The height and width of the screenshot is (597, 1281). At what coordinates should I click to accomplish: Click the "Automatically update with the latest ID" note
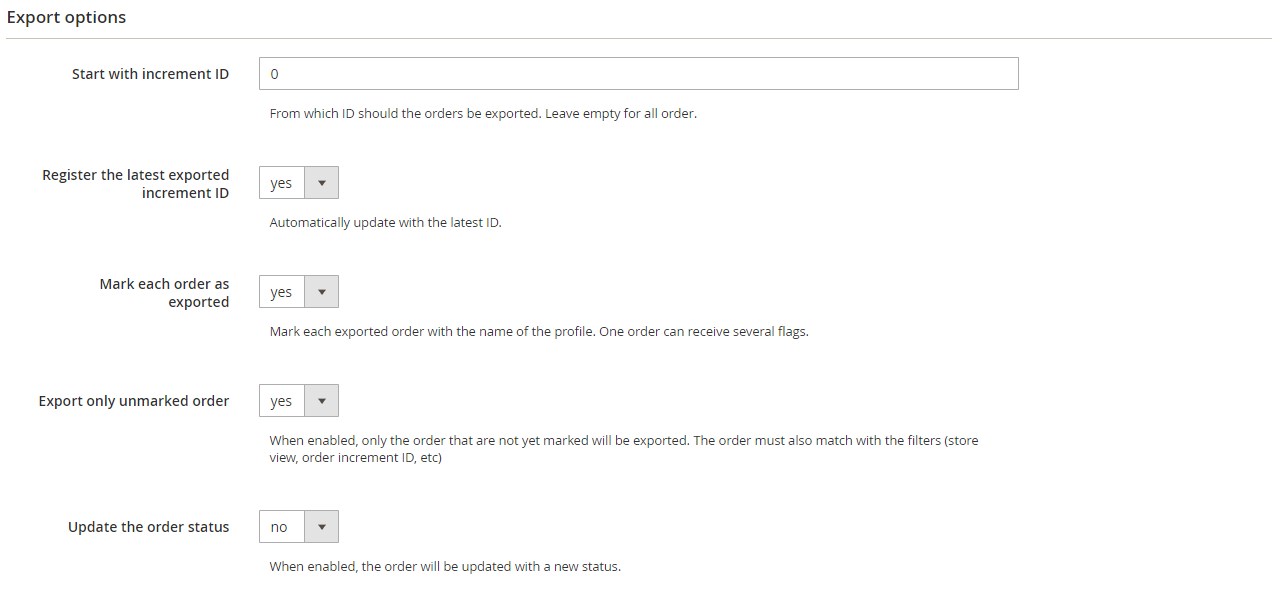pyautogui.click(x=385, y=222)
